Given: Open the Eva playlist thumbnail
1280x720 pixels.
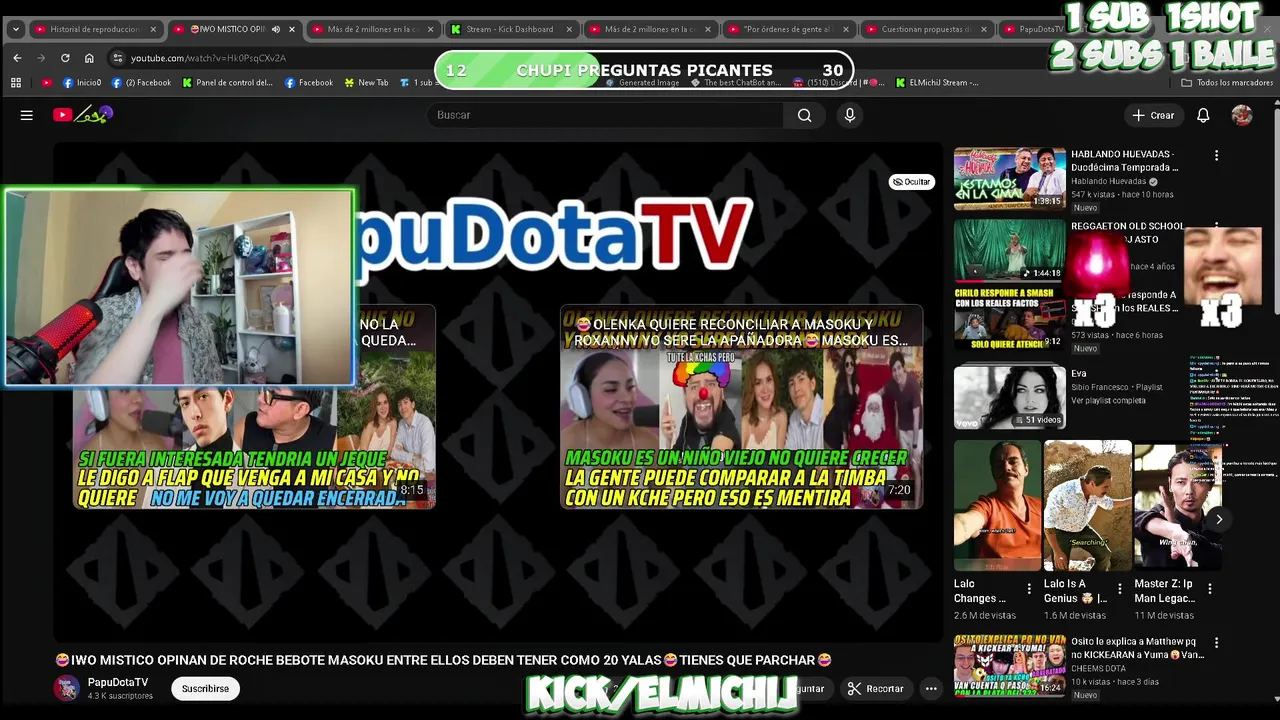Looking at the screenshot, I should (1009, 397).
